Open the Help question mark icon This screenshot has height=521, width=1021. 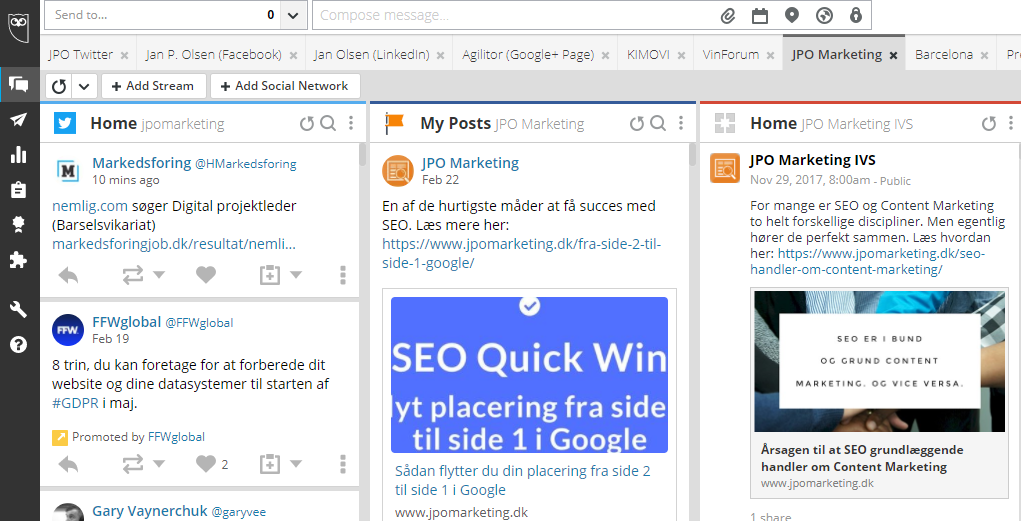pyautogui.click(x=19, y=344)
